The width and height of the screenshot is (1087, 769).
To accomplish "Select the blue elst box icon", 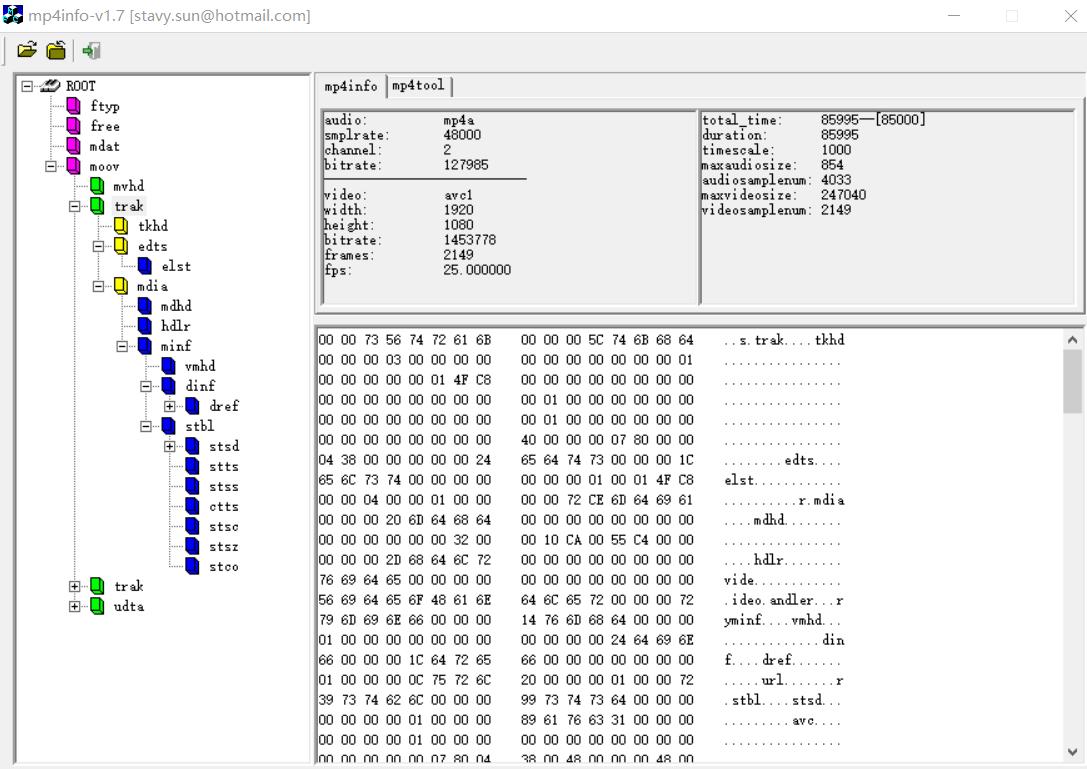I will click(x=145, y=266).
